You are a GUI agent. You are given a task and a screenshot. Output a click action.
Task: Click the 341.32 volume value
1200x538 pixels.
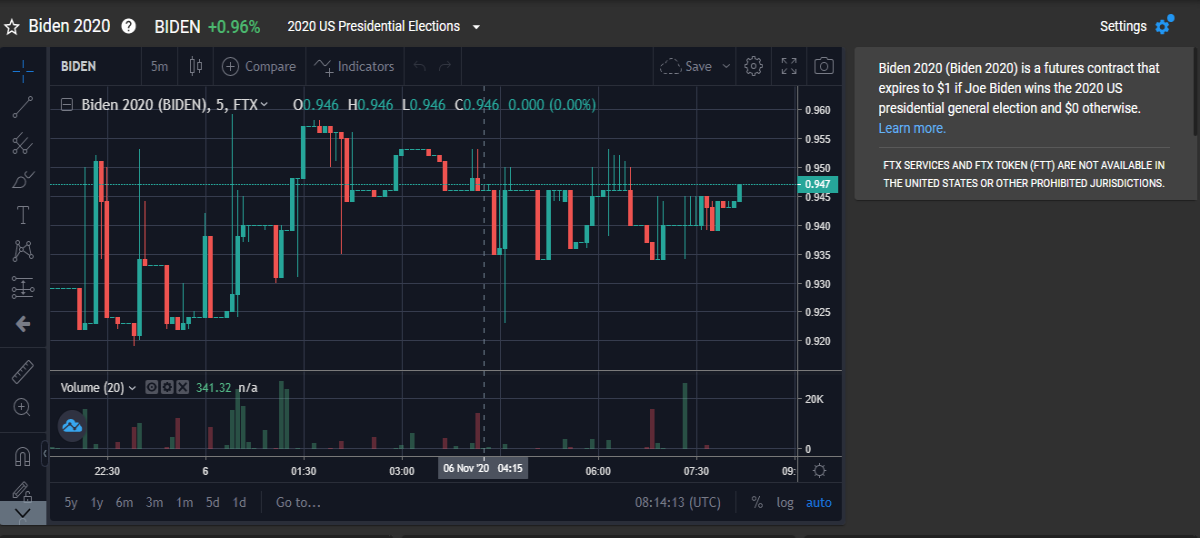click(x=214, y=387)
